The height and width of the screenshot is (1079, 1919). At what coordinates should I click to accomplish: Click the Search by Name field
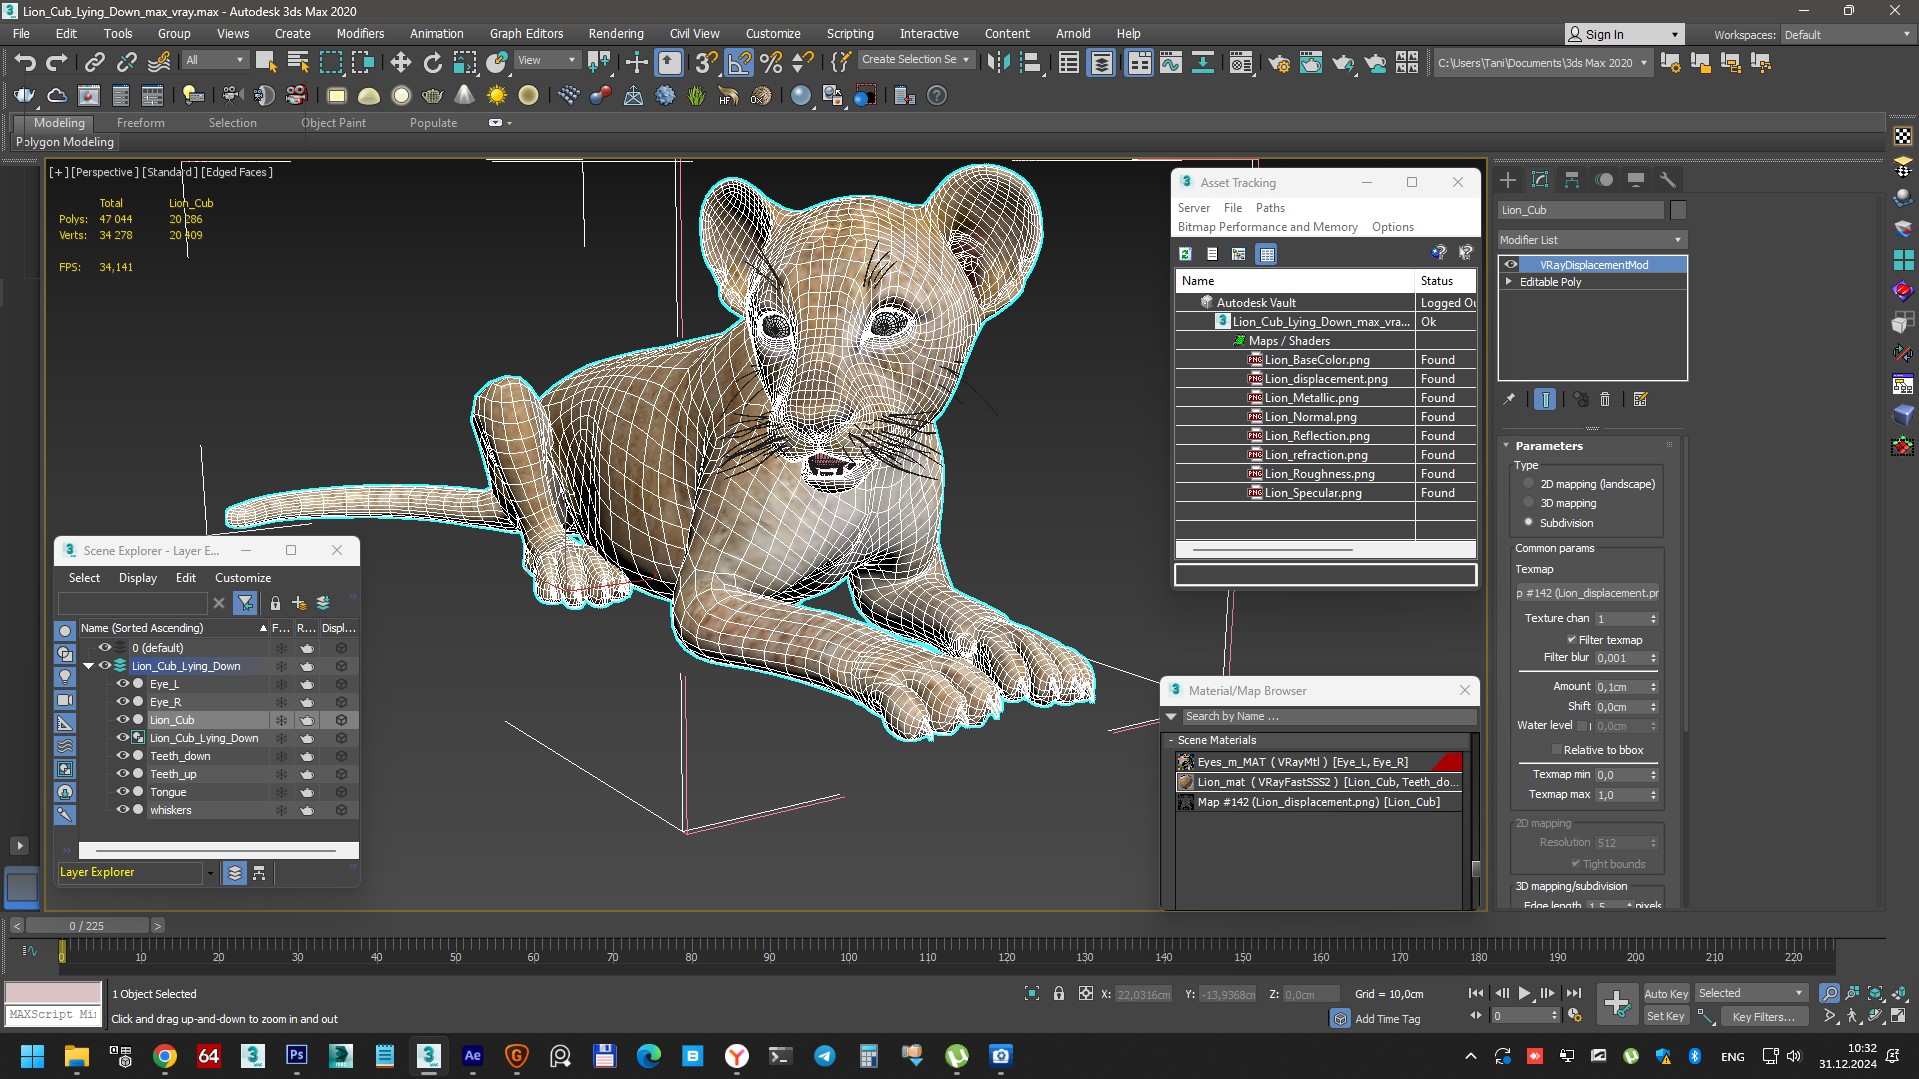click(x=1330, y=717)
